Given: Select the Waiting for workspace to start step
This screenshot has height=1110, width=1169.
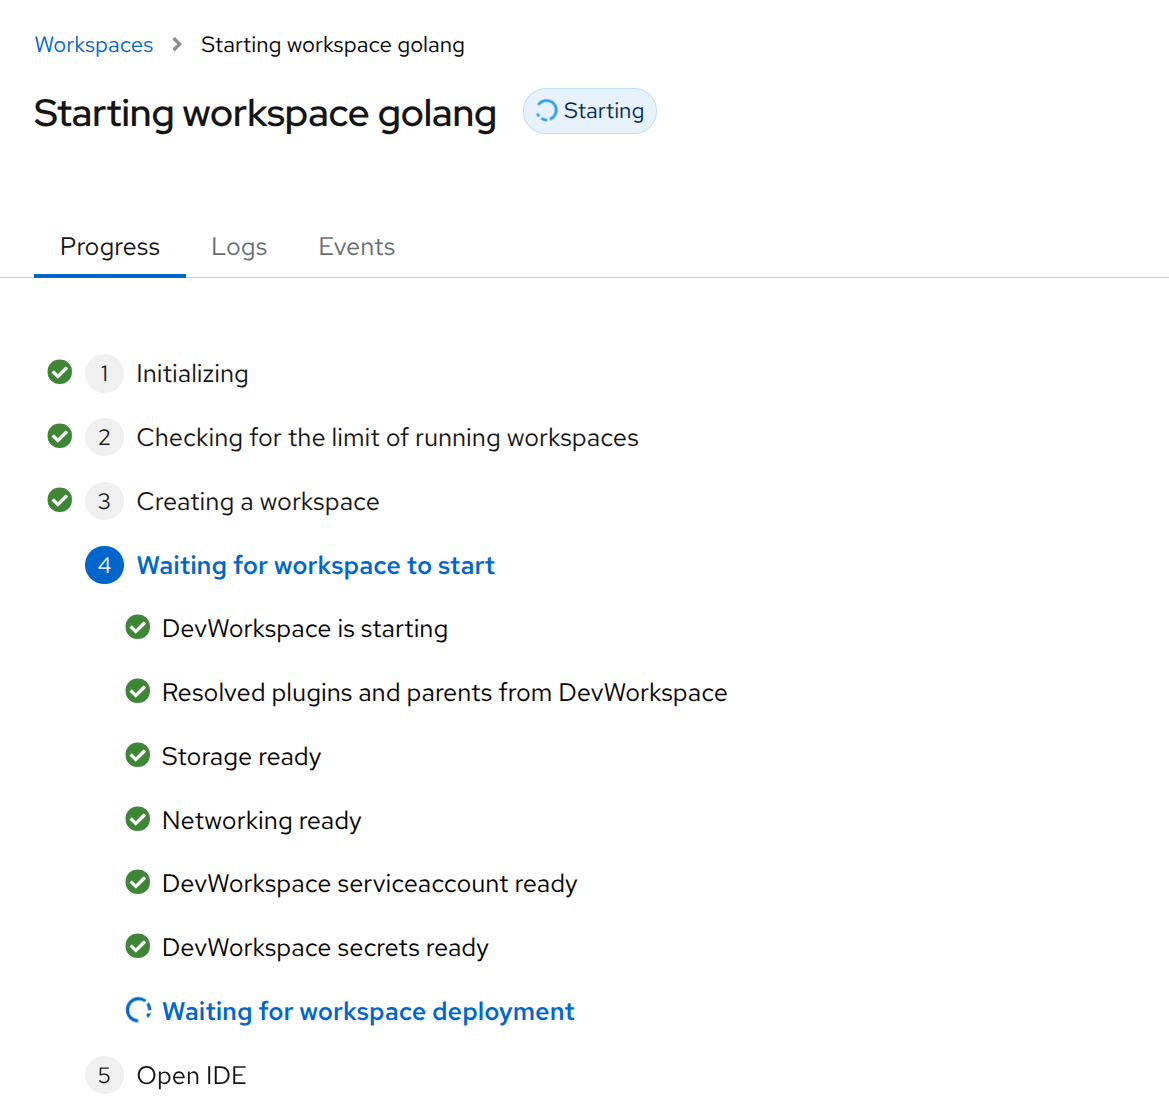Looking at the screenshot, I should 315,565.
